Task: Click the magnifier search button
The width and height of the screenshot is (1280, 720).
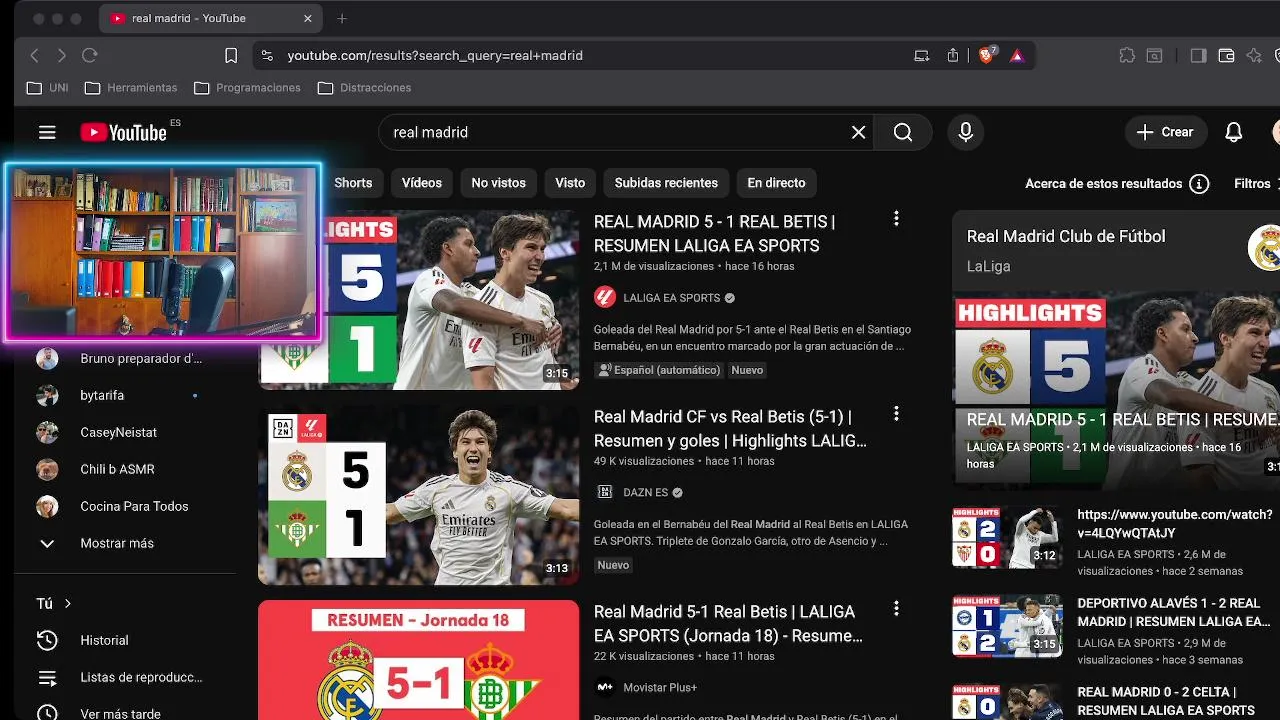Action: pos(903,132)
